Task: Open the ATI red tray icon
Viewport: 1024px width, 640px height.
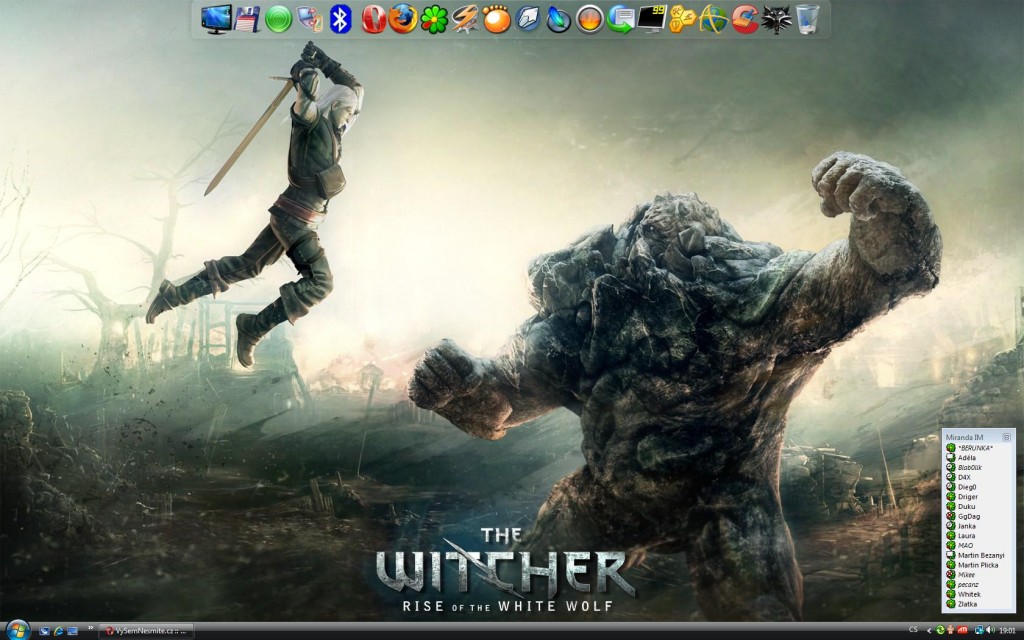Action: 962,630
